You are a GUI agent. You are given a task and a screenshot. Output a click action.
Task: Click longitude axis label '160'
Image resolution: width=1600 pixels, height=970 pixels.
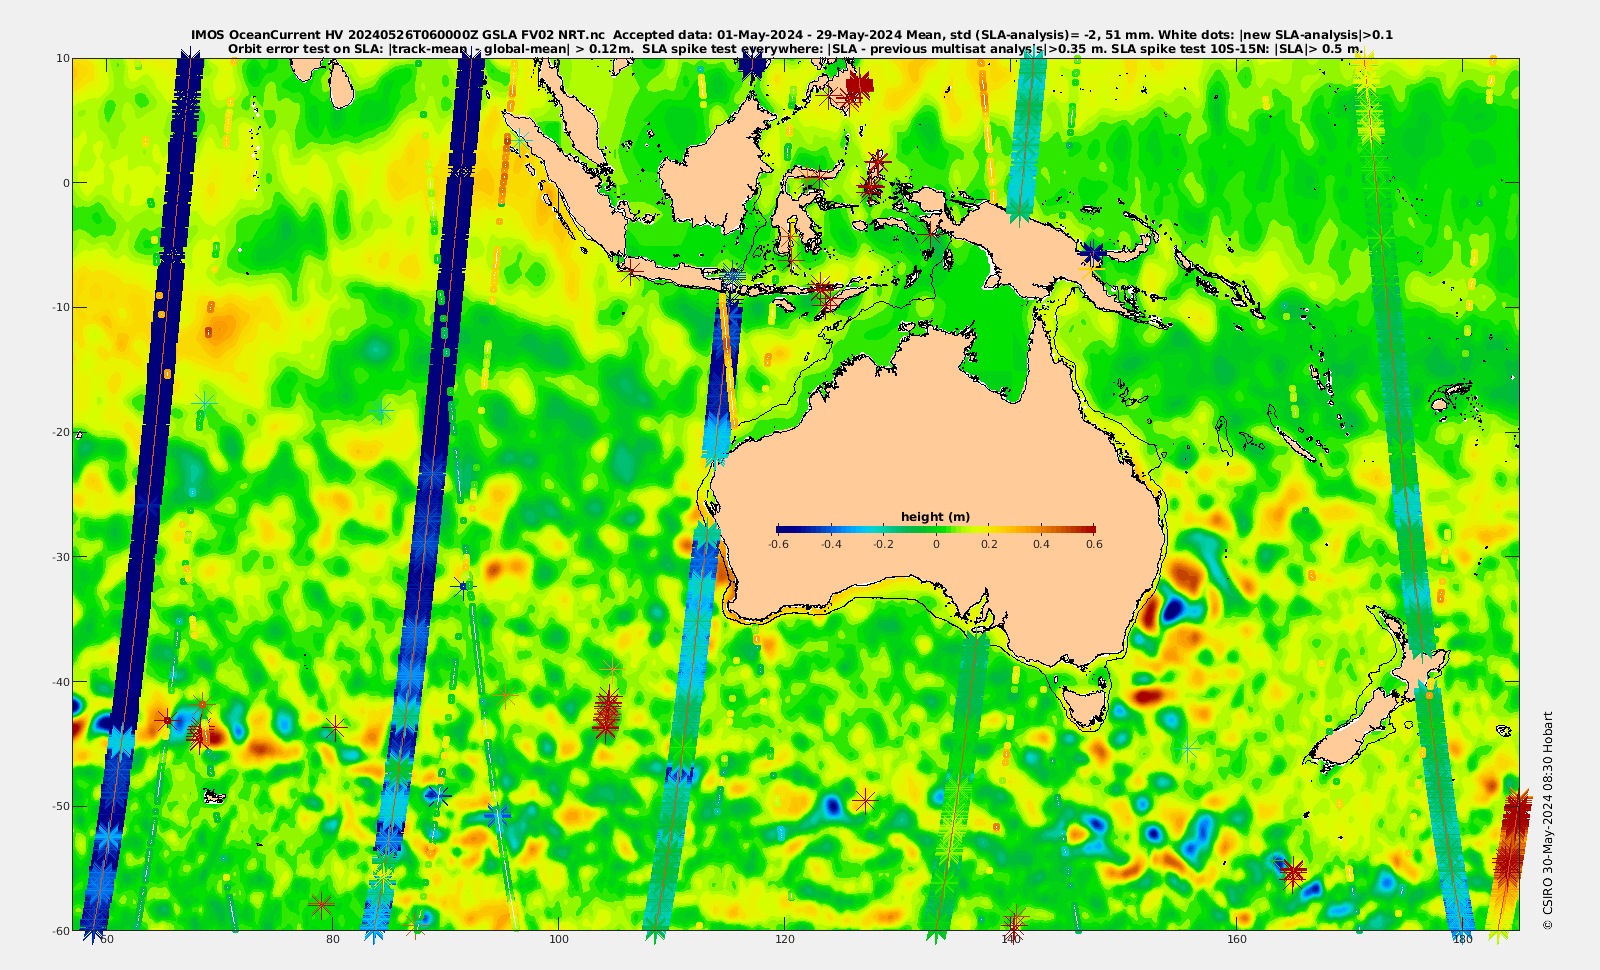click(1237, 939)
